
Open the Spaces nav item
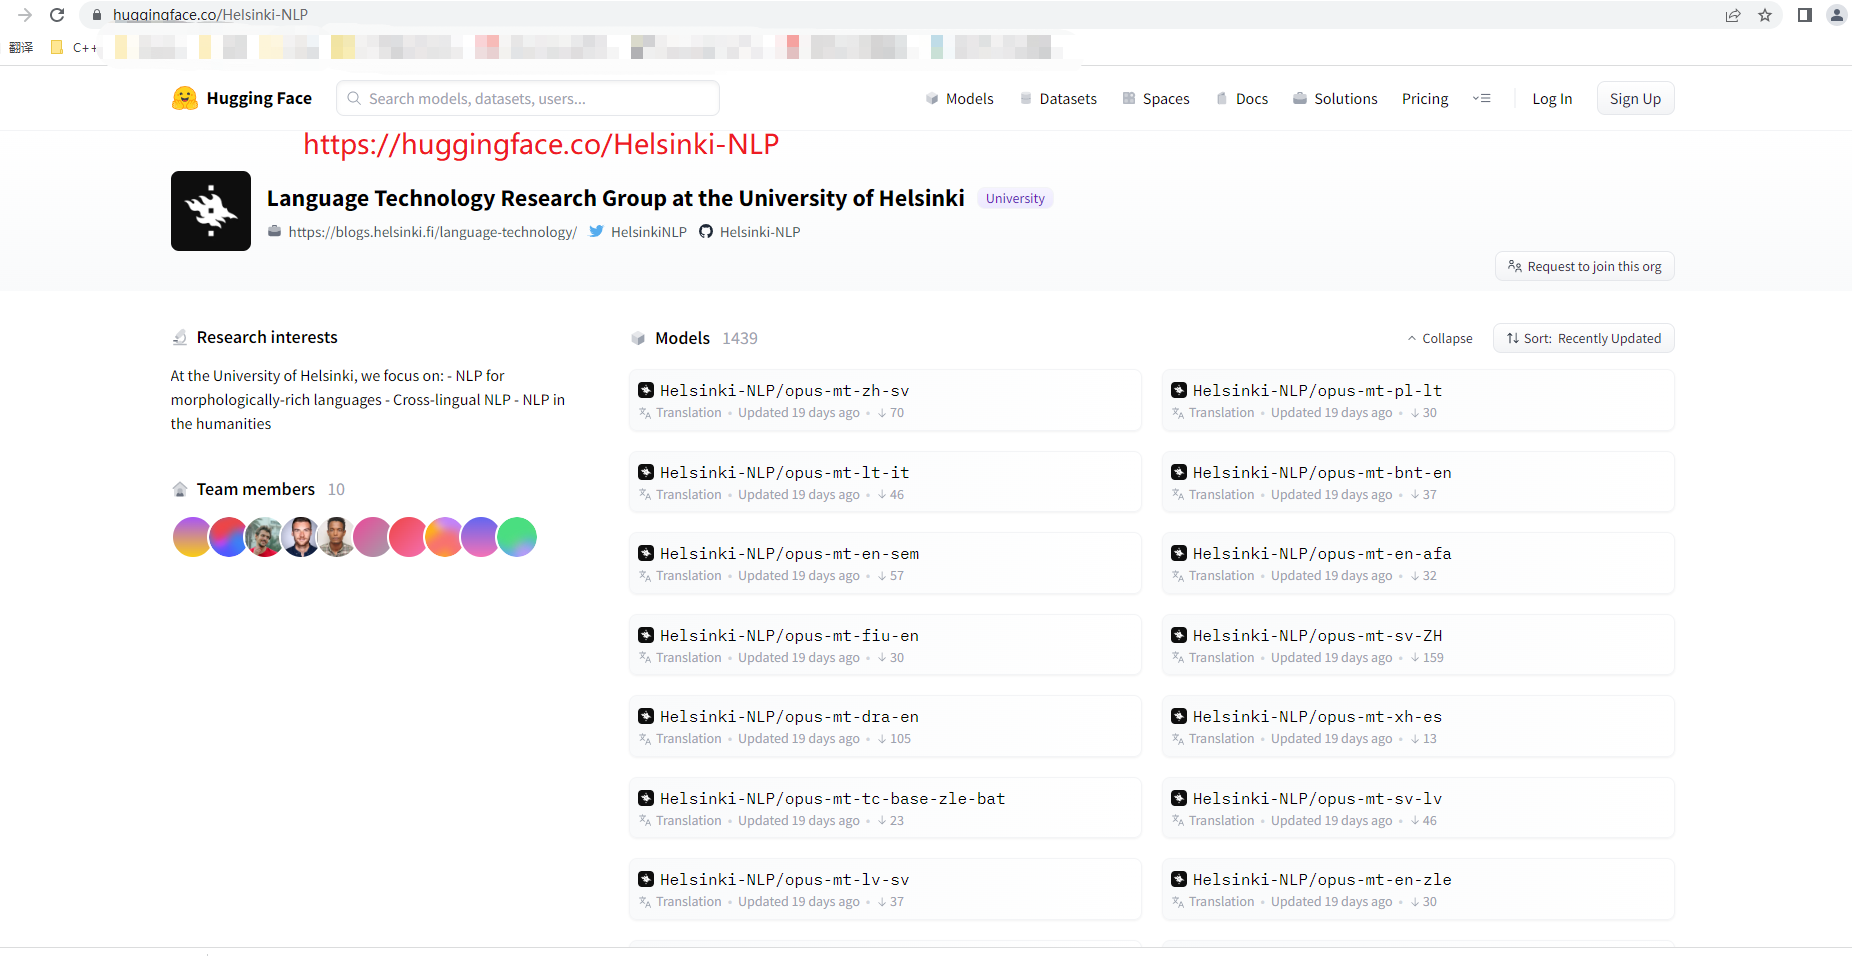coord(1156,98)
